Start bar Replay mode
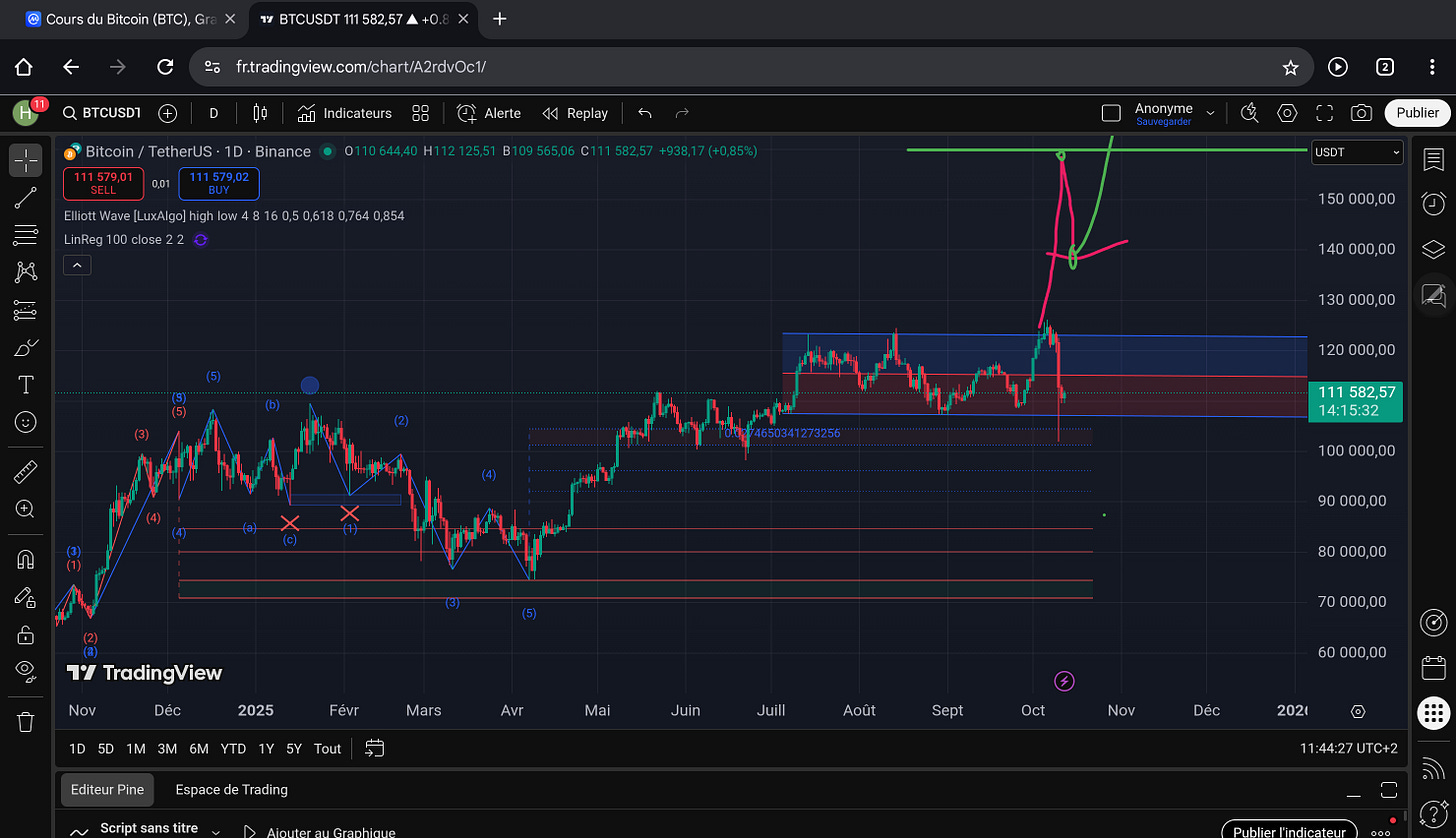The width and height of the screenshot is (1456, 838). [575, 113]
